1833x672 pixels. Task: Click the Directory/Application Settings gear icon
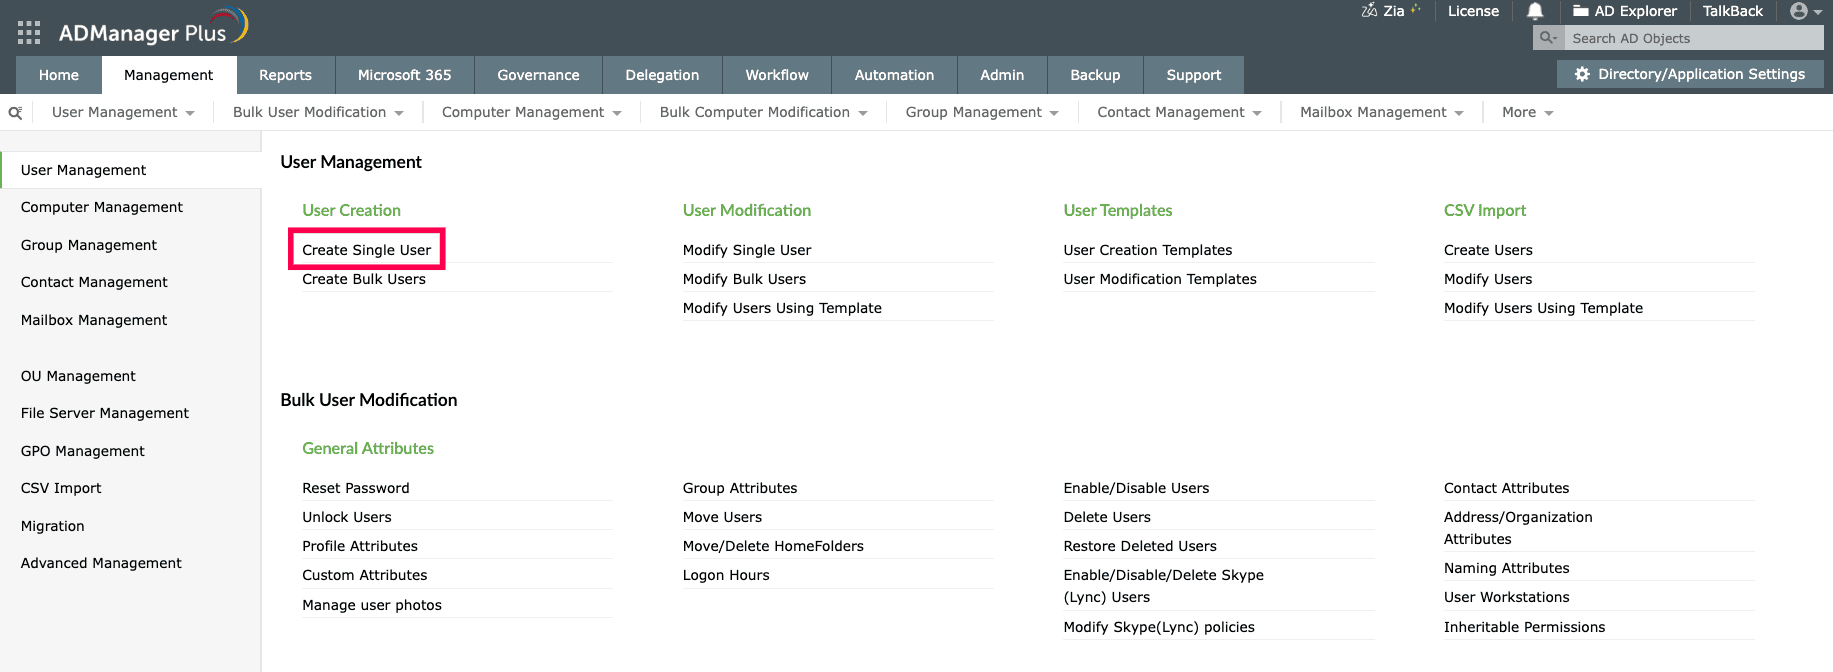tap(1582, 74)
